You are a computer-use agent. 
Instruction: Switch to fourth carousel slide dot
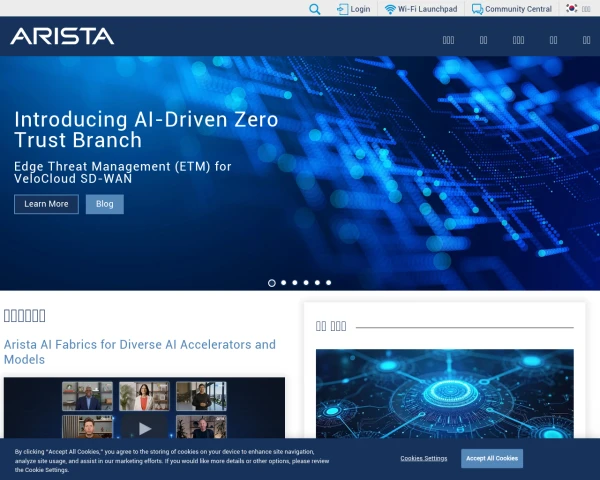[306, 282]
